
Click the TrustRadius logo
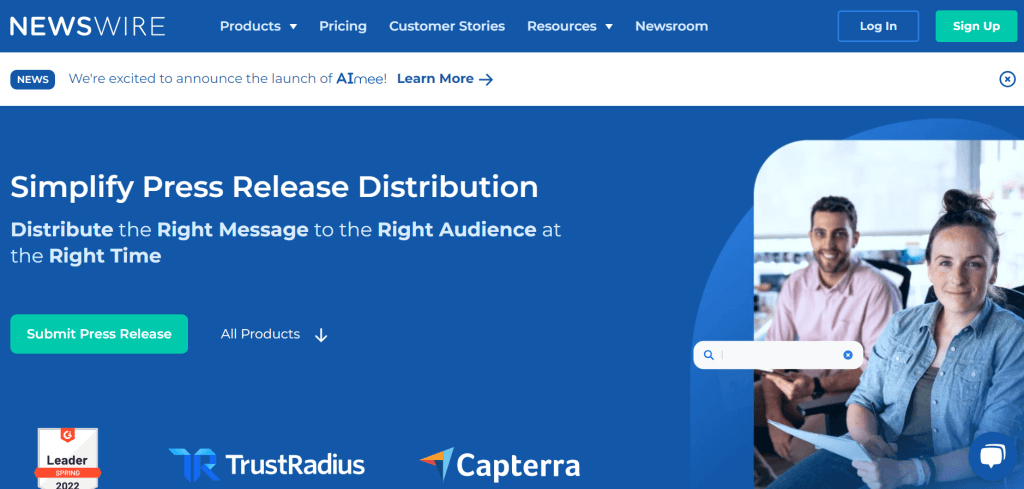pyautogui.click(x=267, y=464)
